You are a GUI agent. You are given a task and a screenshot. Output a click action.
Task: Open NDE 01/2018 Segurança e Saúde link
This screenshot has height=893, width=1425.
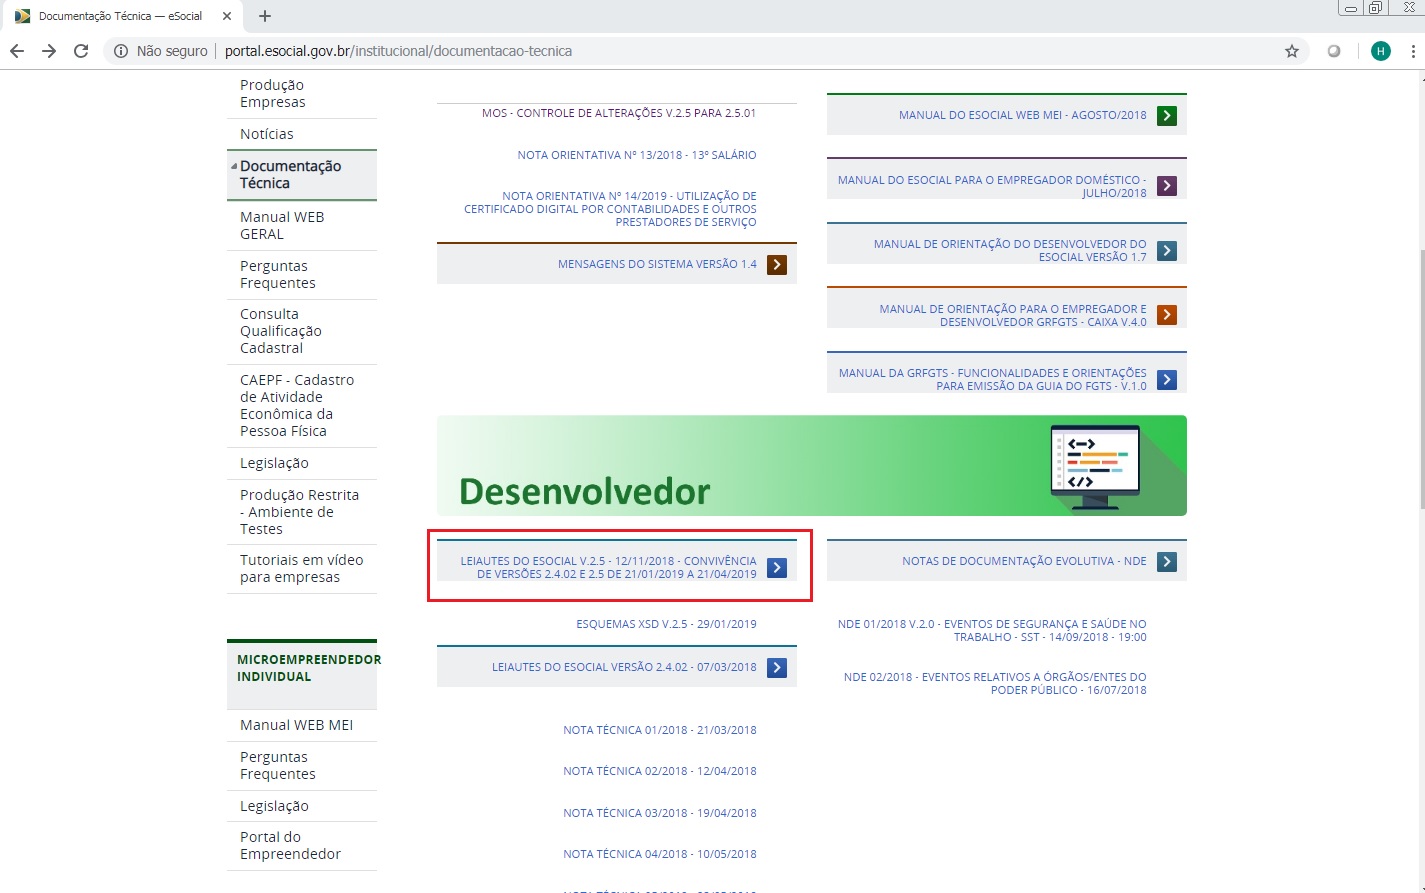coord(992,630)
